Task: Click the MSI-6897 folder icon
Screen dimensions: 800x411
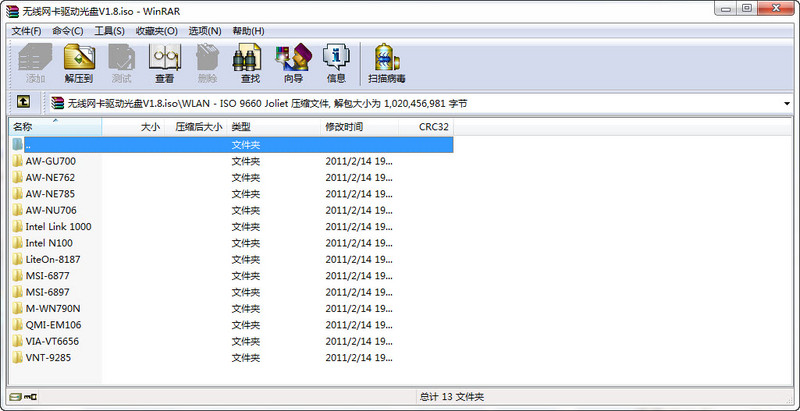Action: [18, 292]
